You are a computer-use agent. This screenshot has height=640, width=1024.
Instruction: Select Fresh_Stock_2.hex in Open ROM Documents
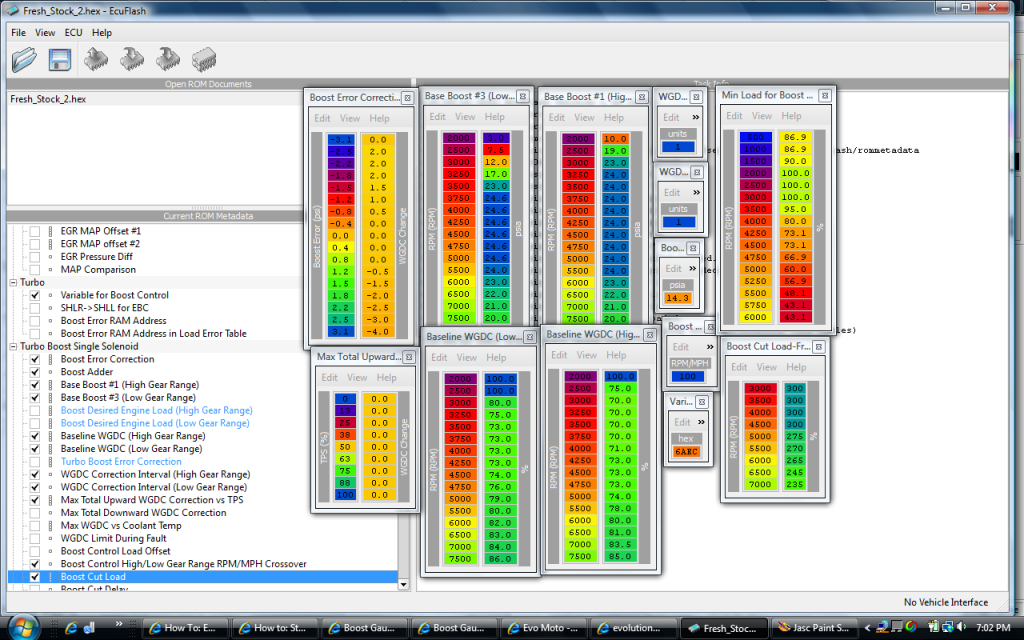pos(48,99)
